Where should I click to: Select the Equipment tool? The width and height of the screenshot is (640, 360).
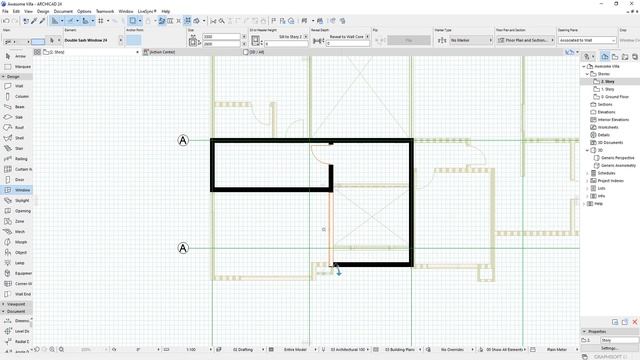[16, 273]
